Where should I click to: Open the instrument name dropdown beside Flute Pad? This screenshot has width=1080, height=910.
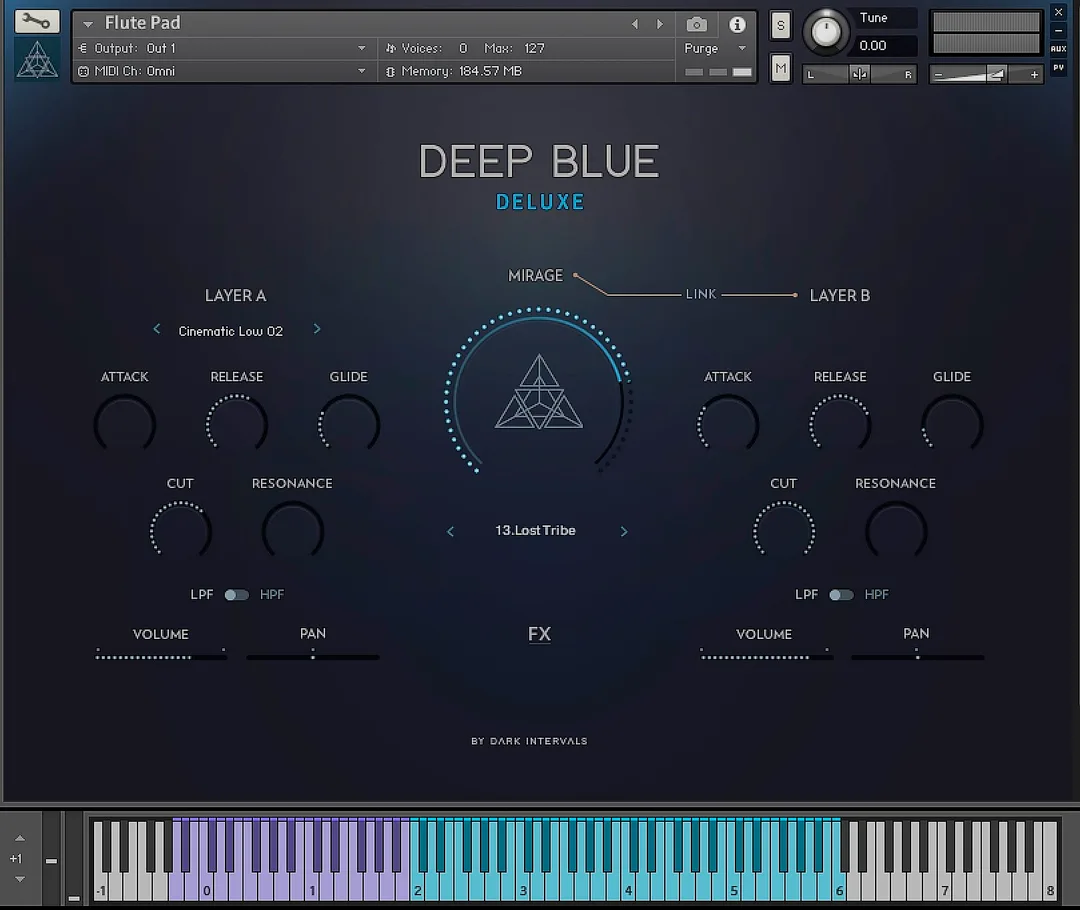[x=87, y=24]
